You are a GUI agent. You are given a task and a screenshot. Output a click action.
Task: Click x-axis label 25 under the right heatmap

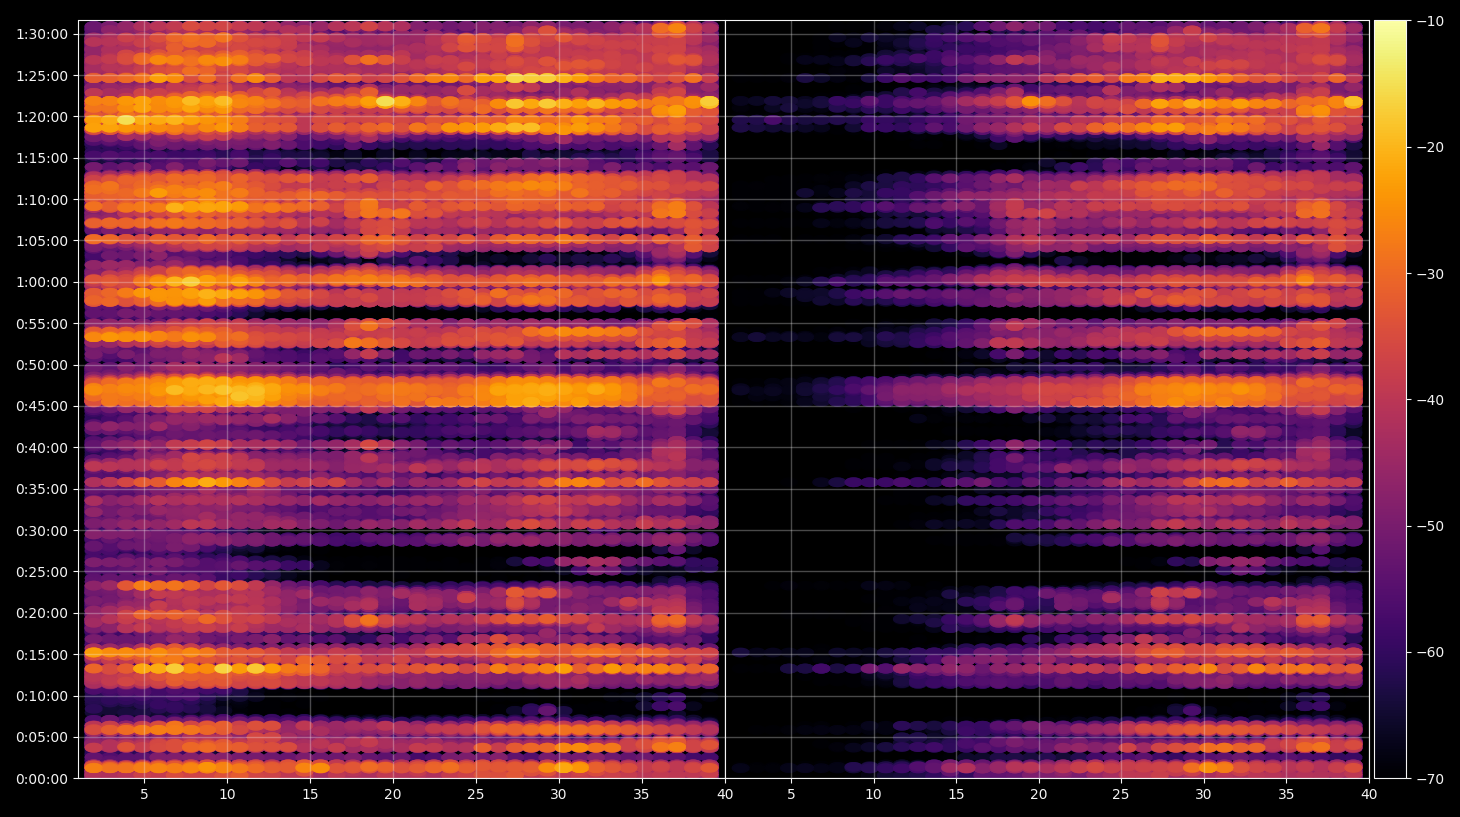(1121, 795)
